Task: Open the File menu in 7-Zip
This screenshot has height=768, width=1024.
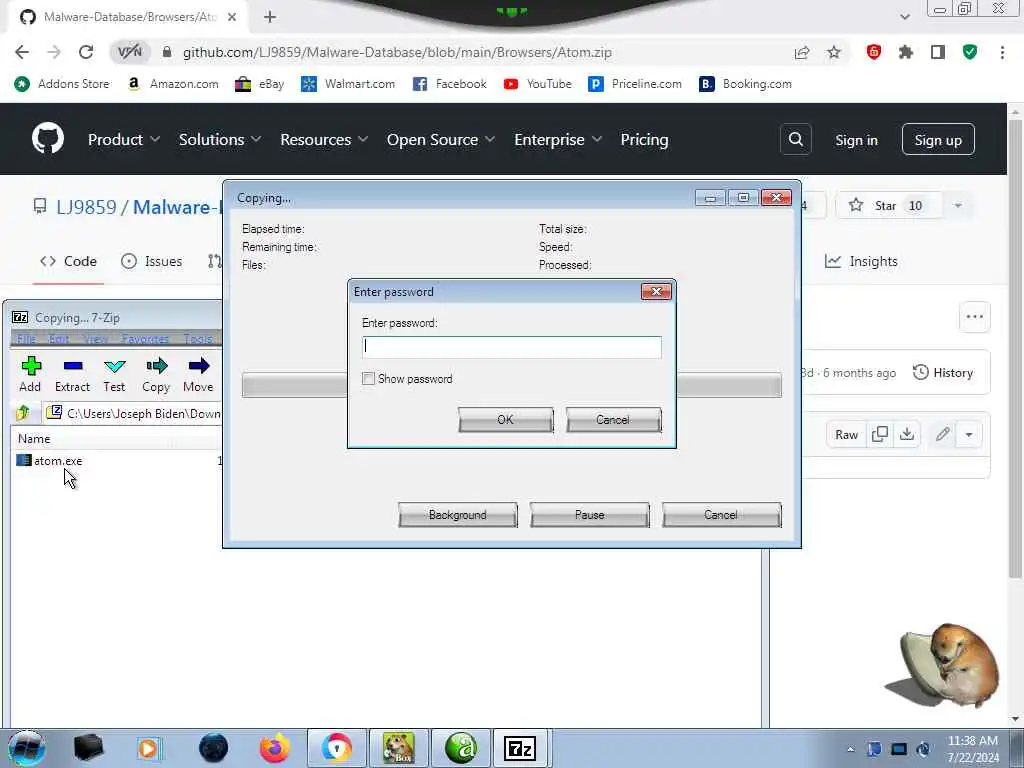Action: pos(26,338)
